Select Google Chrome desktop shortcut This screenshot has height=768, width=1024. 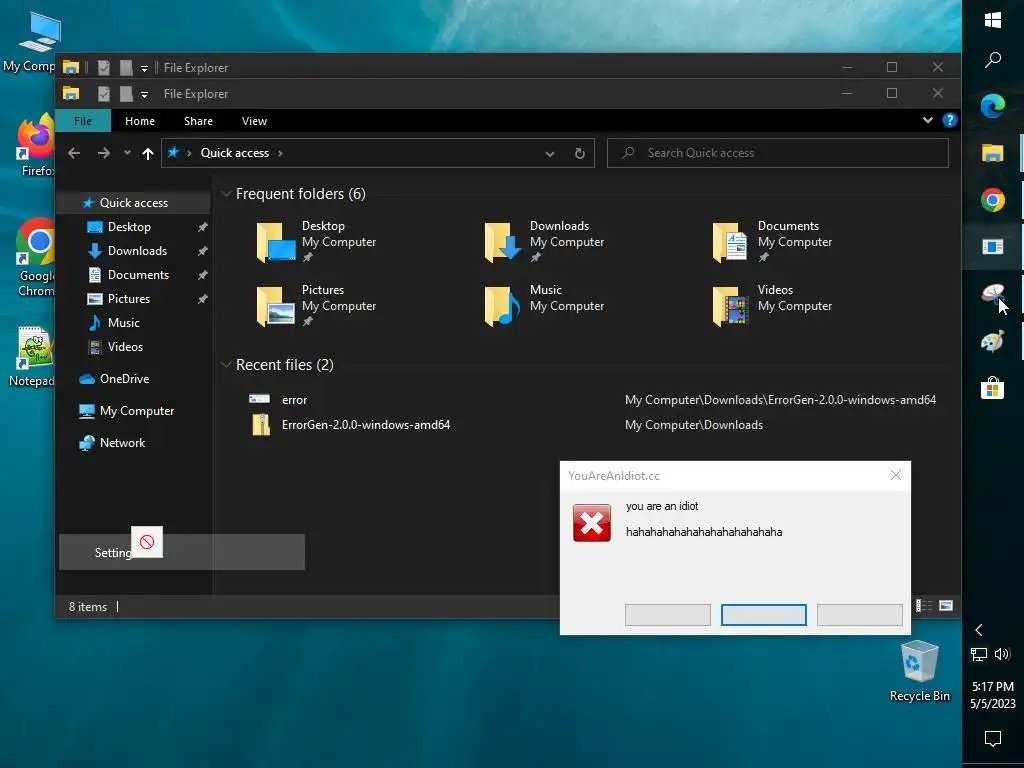(x=35, y=257)
